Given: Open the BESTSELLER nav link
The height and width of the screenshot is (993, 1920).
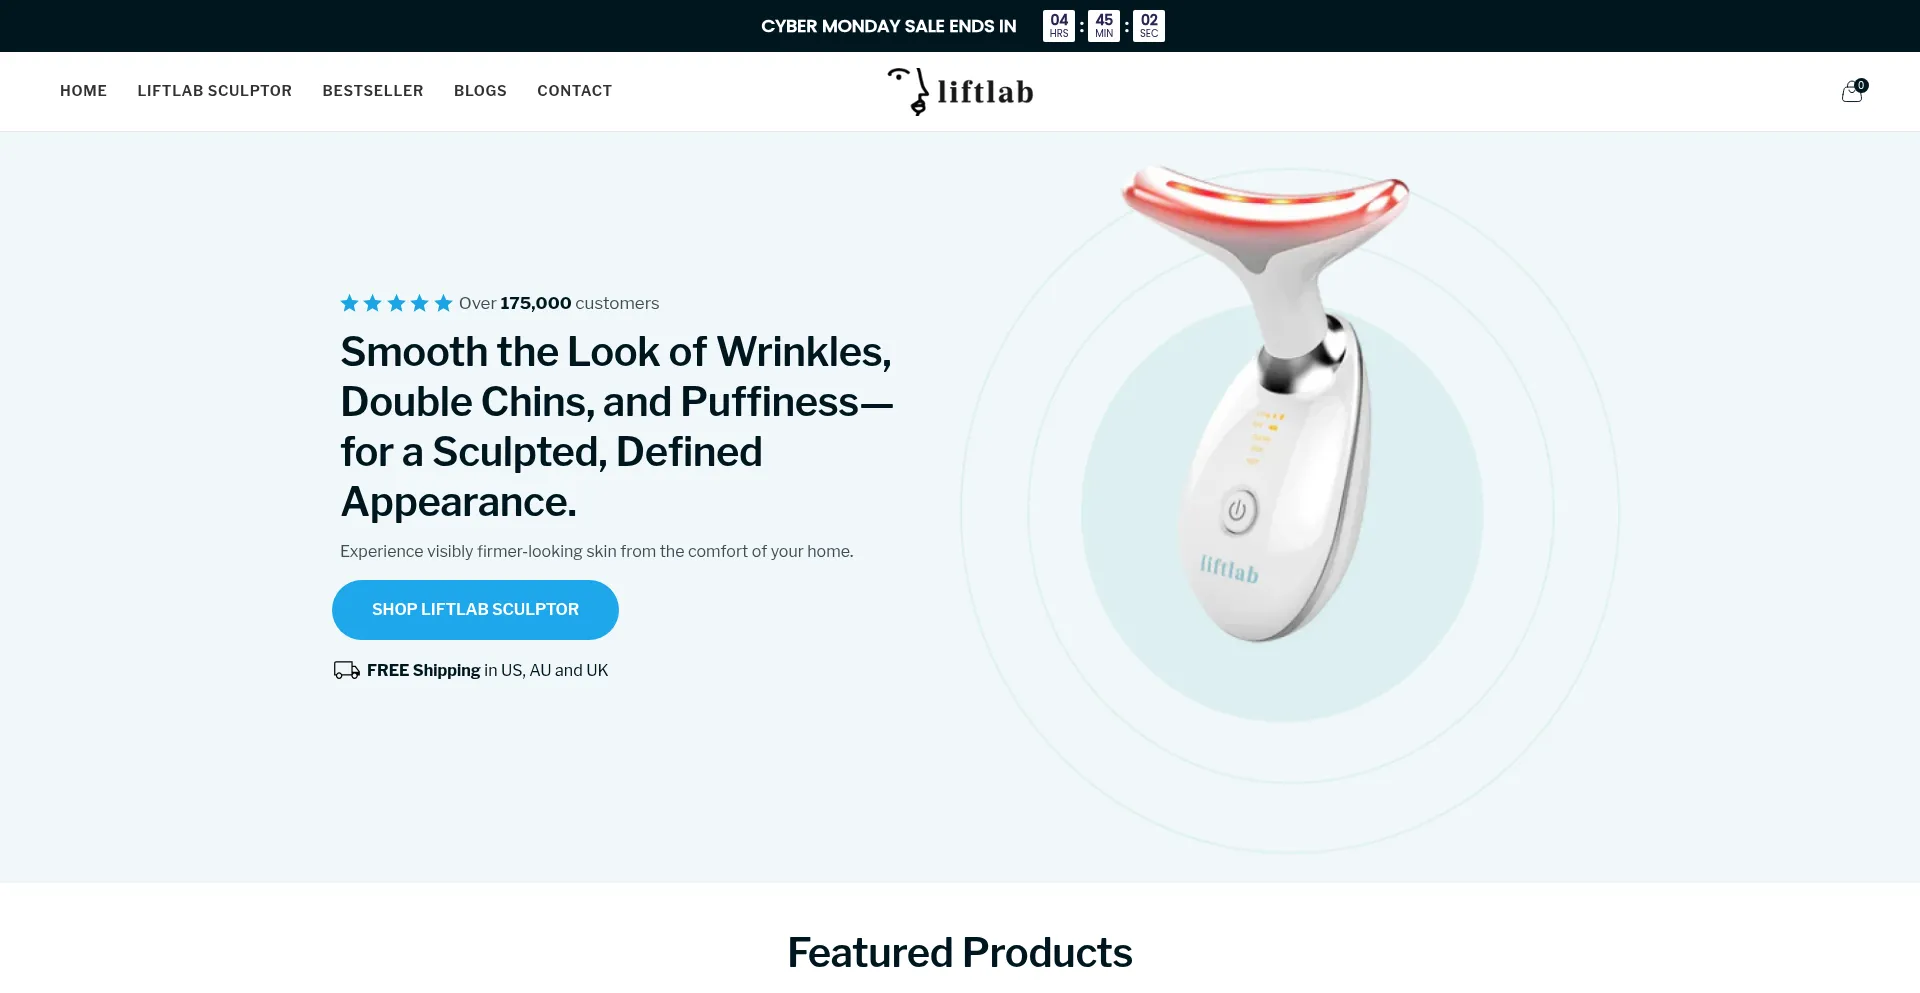Looking at the screenshot, I should tap(373, 91).
